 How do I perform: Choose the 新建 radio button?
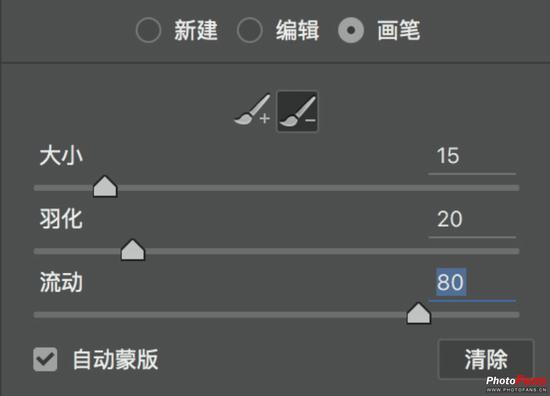pos(148,30)
